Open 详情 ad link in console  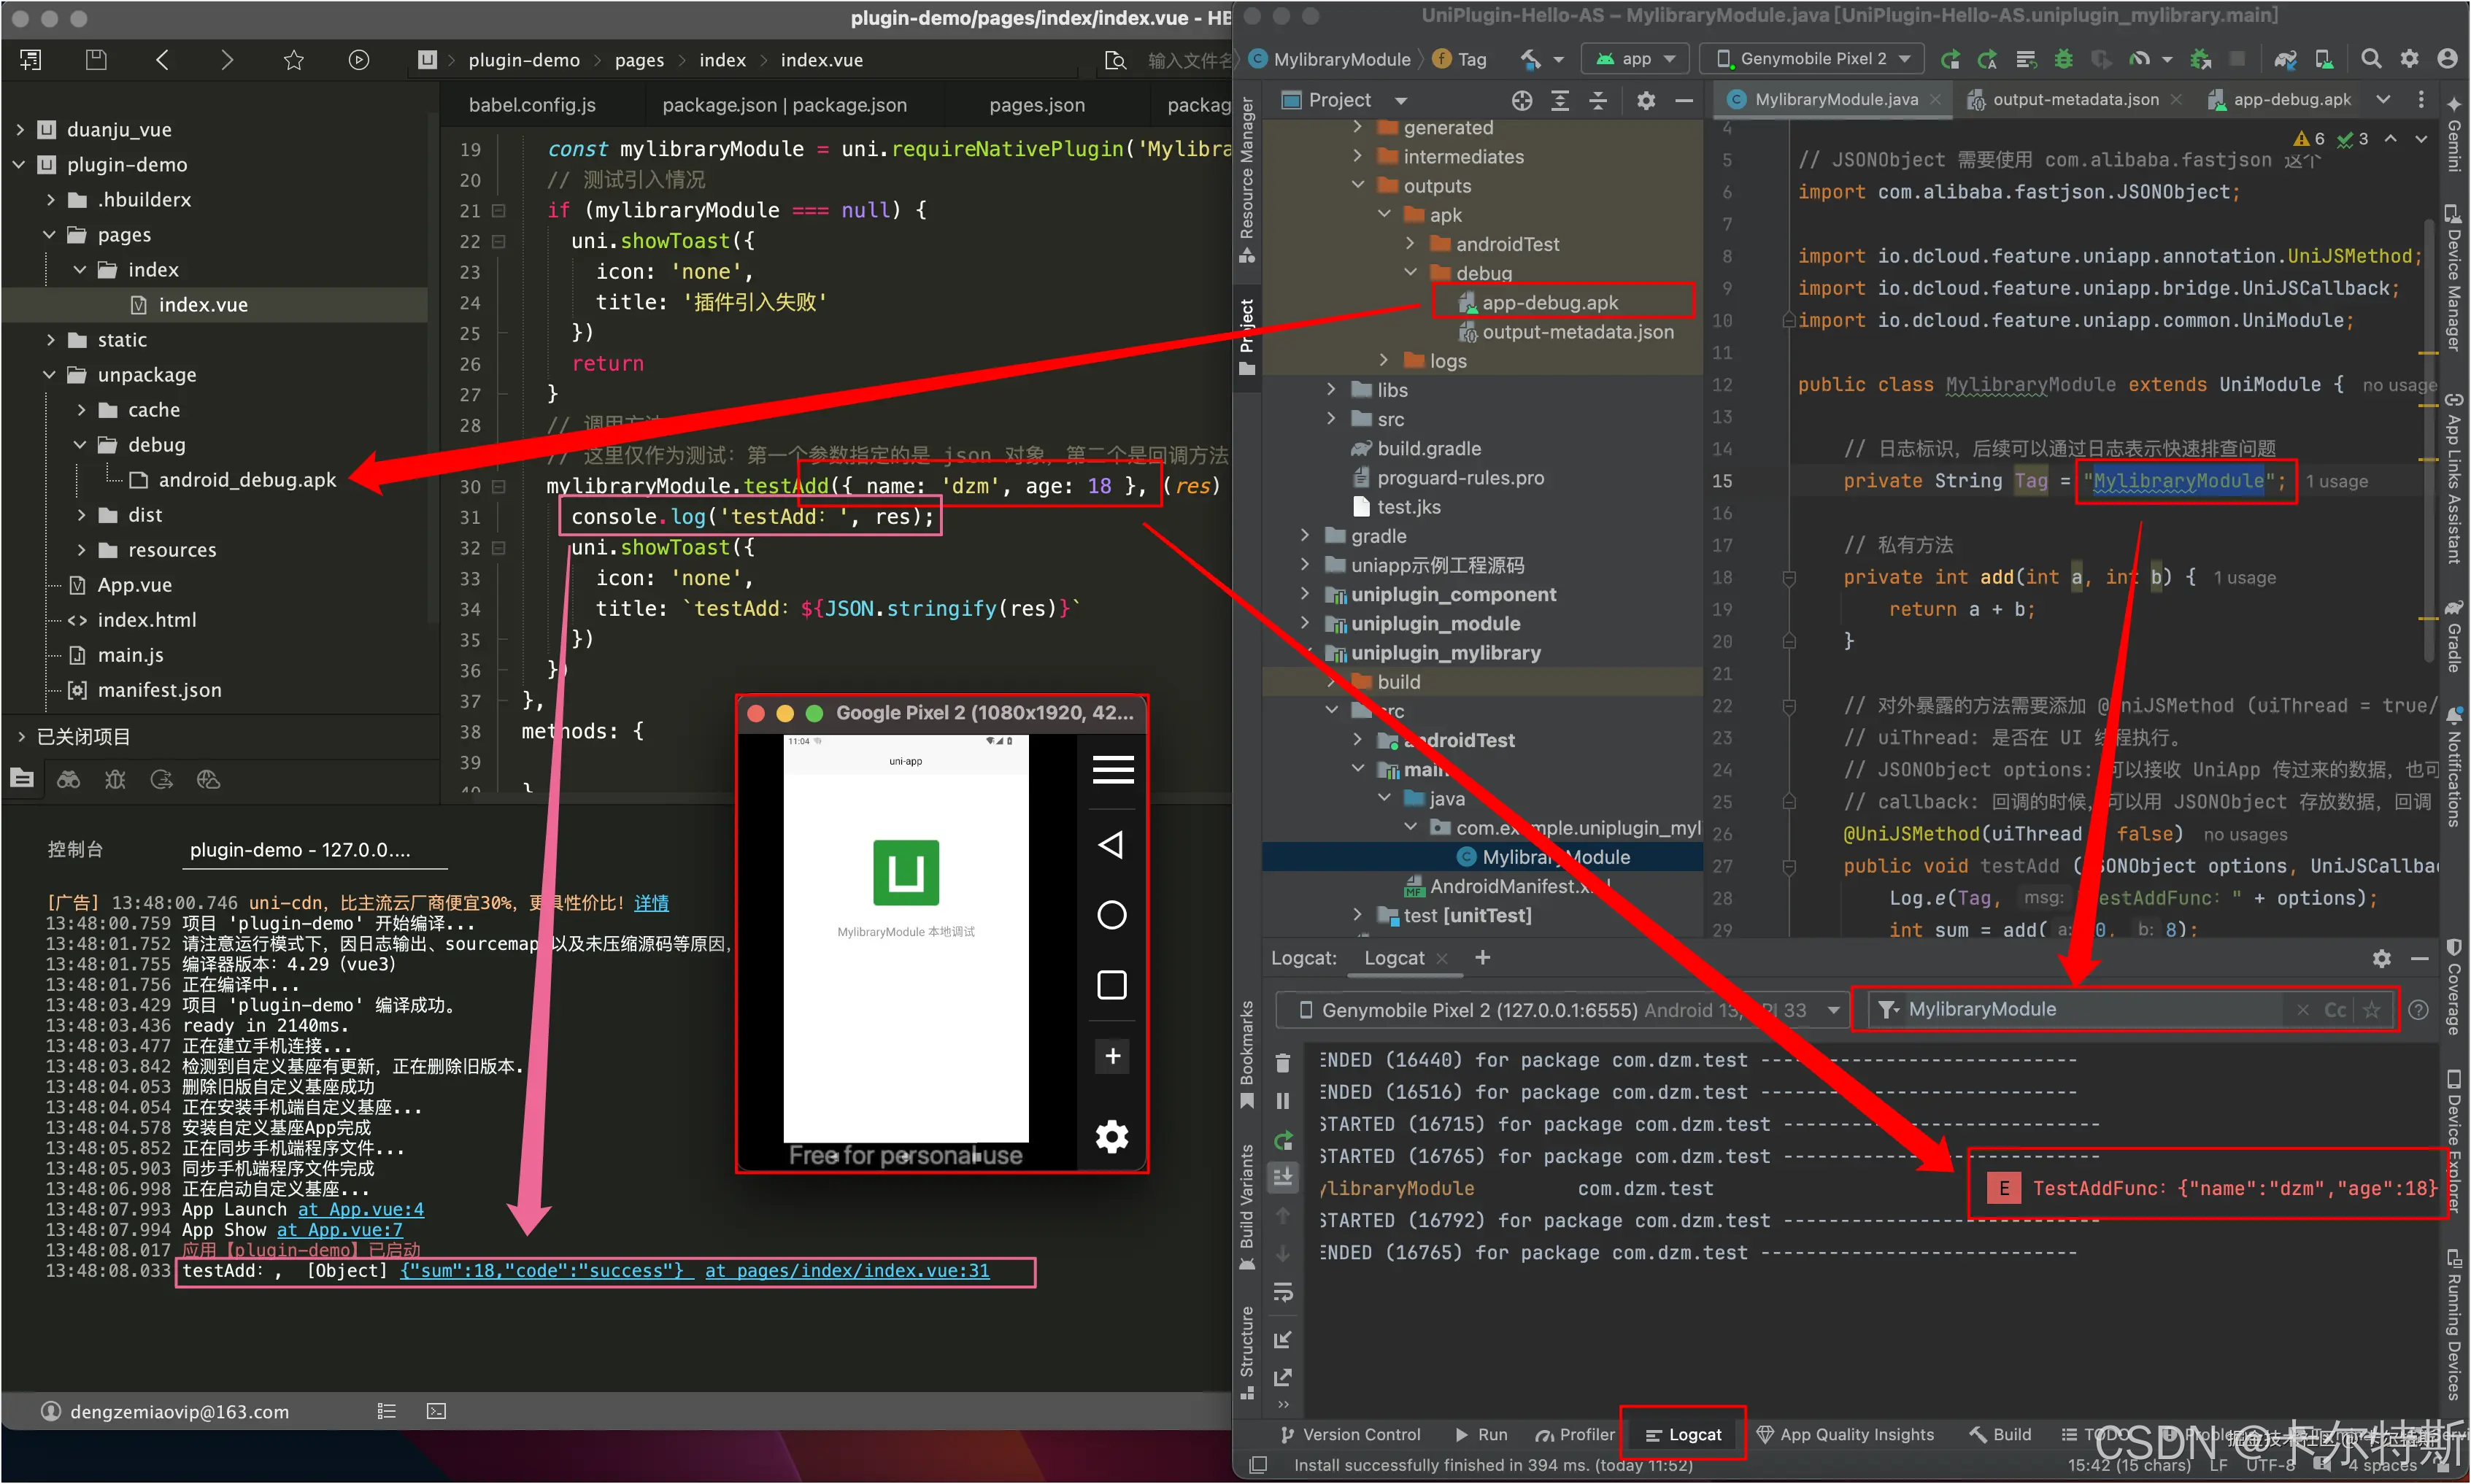(x=651, y=903)
